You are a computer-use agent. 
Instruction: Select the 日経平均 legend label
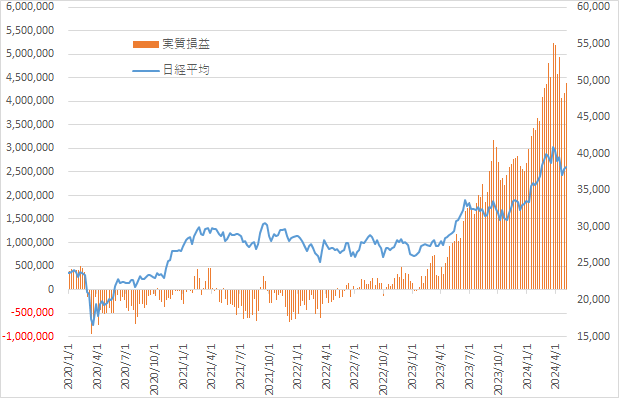click(x=186, y=70)
